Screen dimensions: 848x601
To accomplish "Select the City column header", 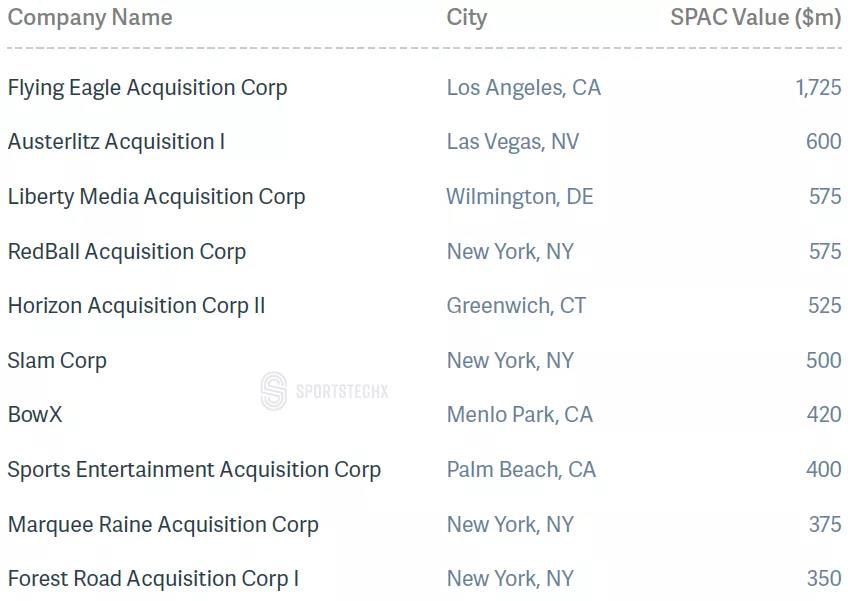I will pos(467,18).
